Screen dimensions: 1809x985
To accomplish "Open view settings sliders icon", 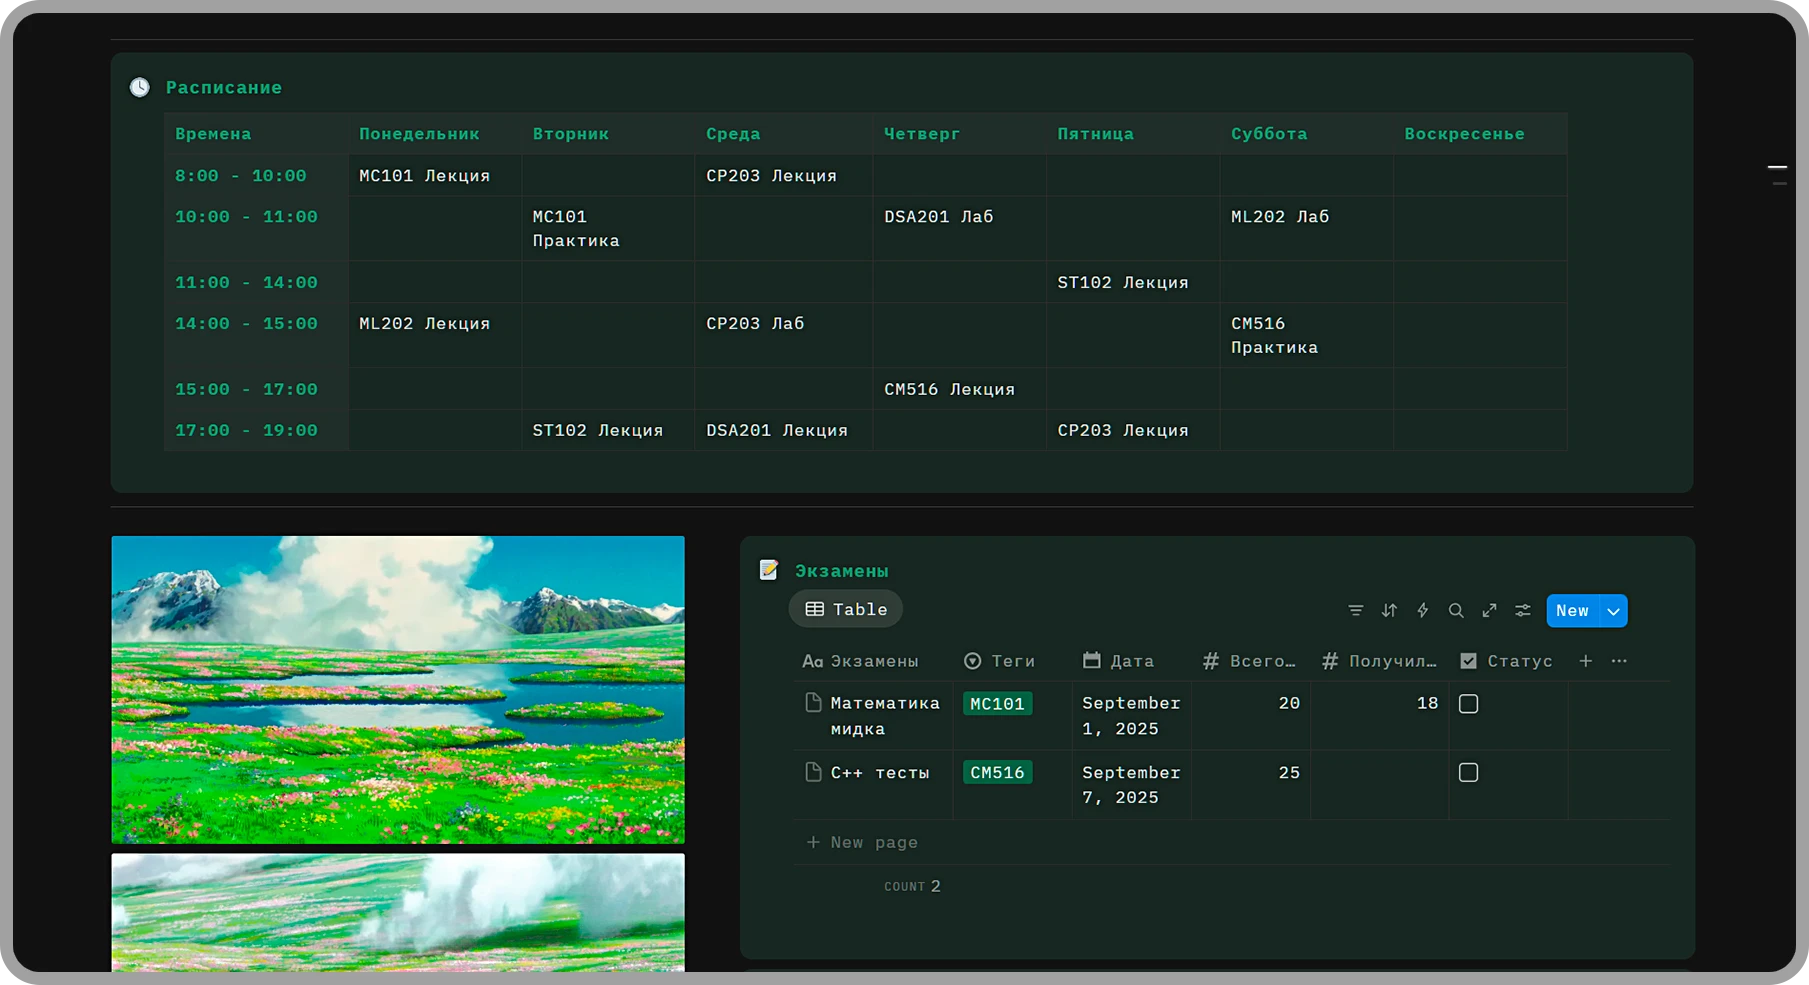I will click(1522, 610).
